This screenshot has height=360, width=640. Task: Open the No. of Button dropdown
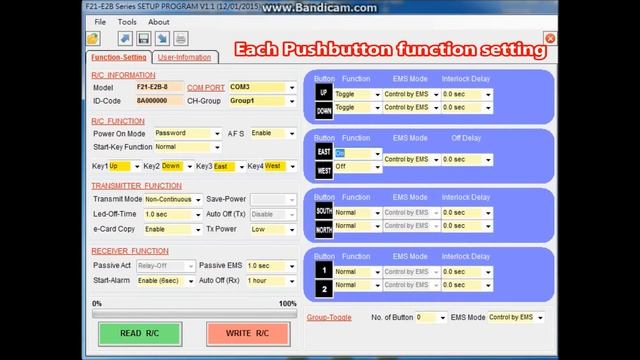[431, 318]
